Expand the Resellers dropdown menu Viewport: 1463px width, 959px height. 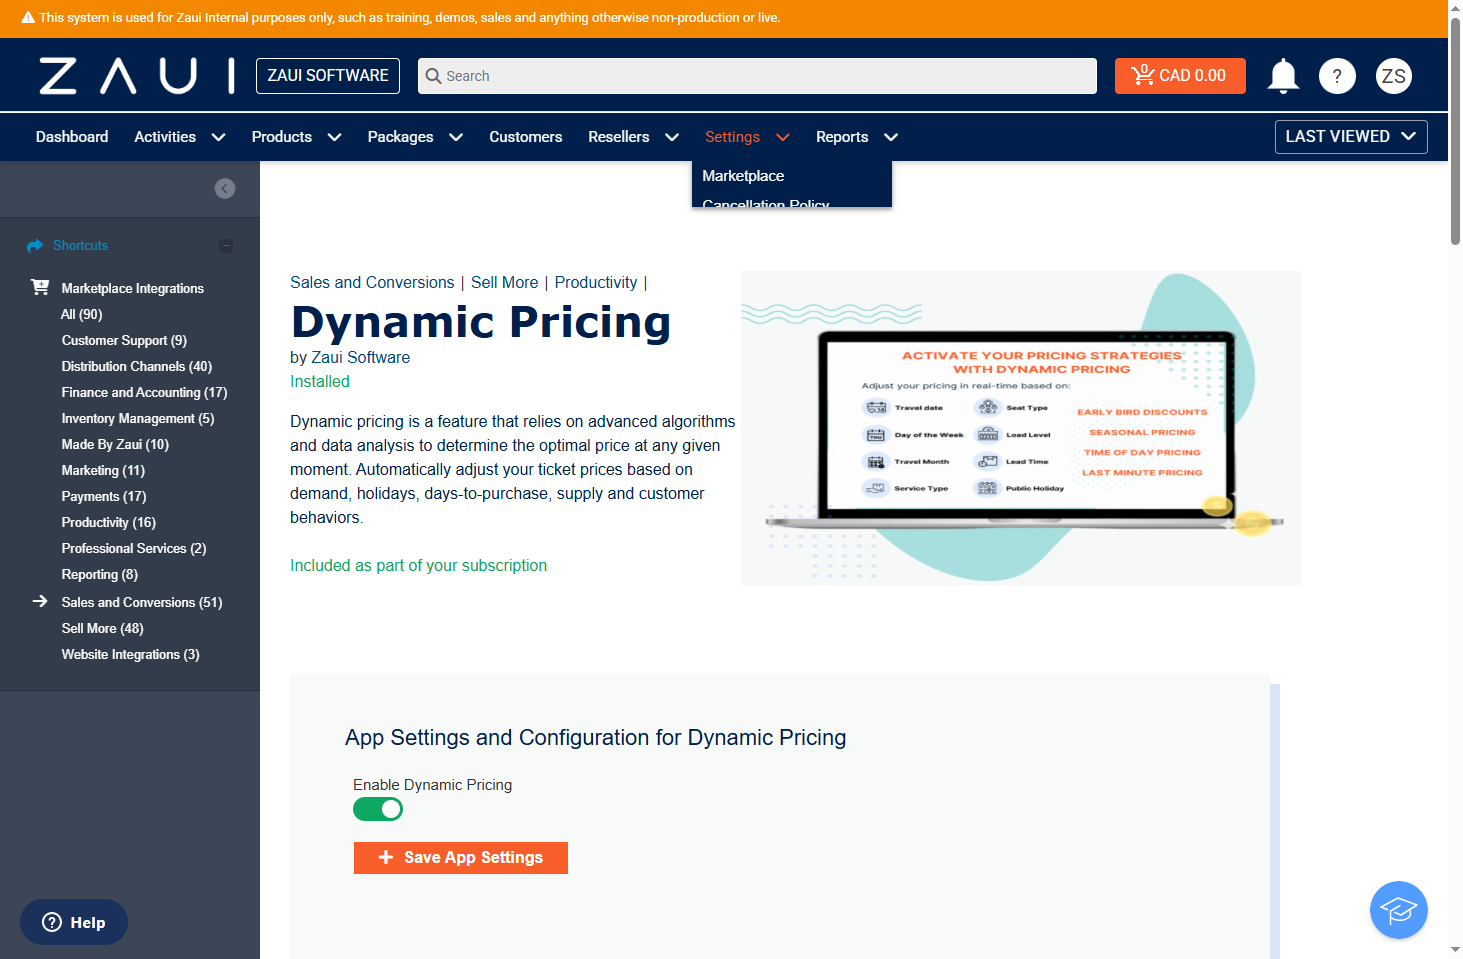(672, 137)
